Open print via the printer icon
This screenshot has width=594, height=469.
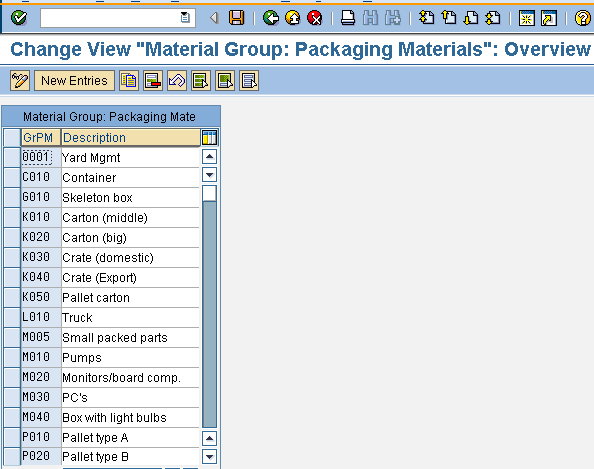click(x=348, y=18)
